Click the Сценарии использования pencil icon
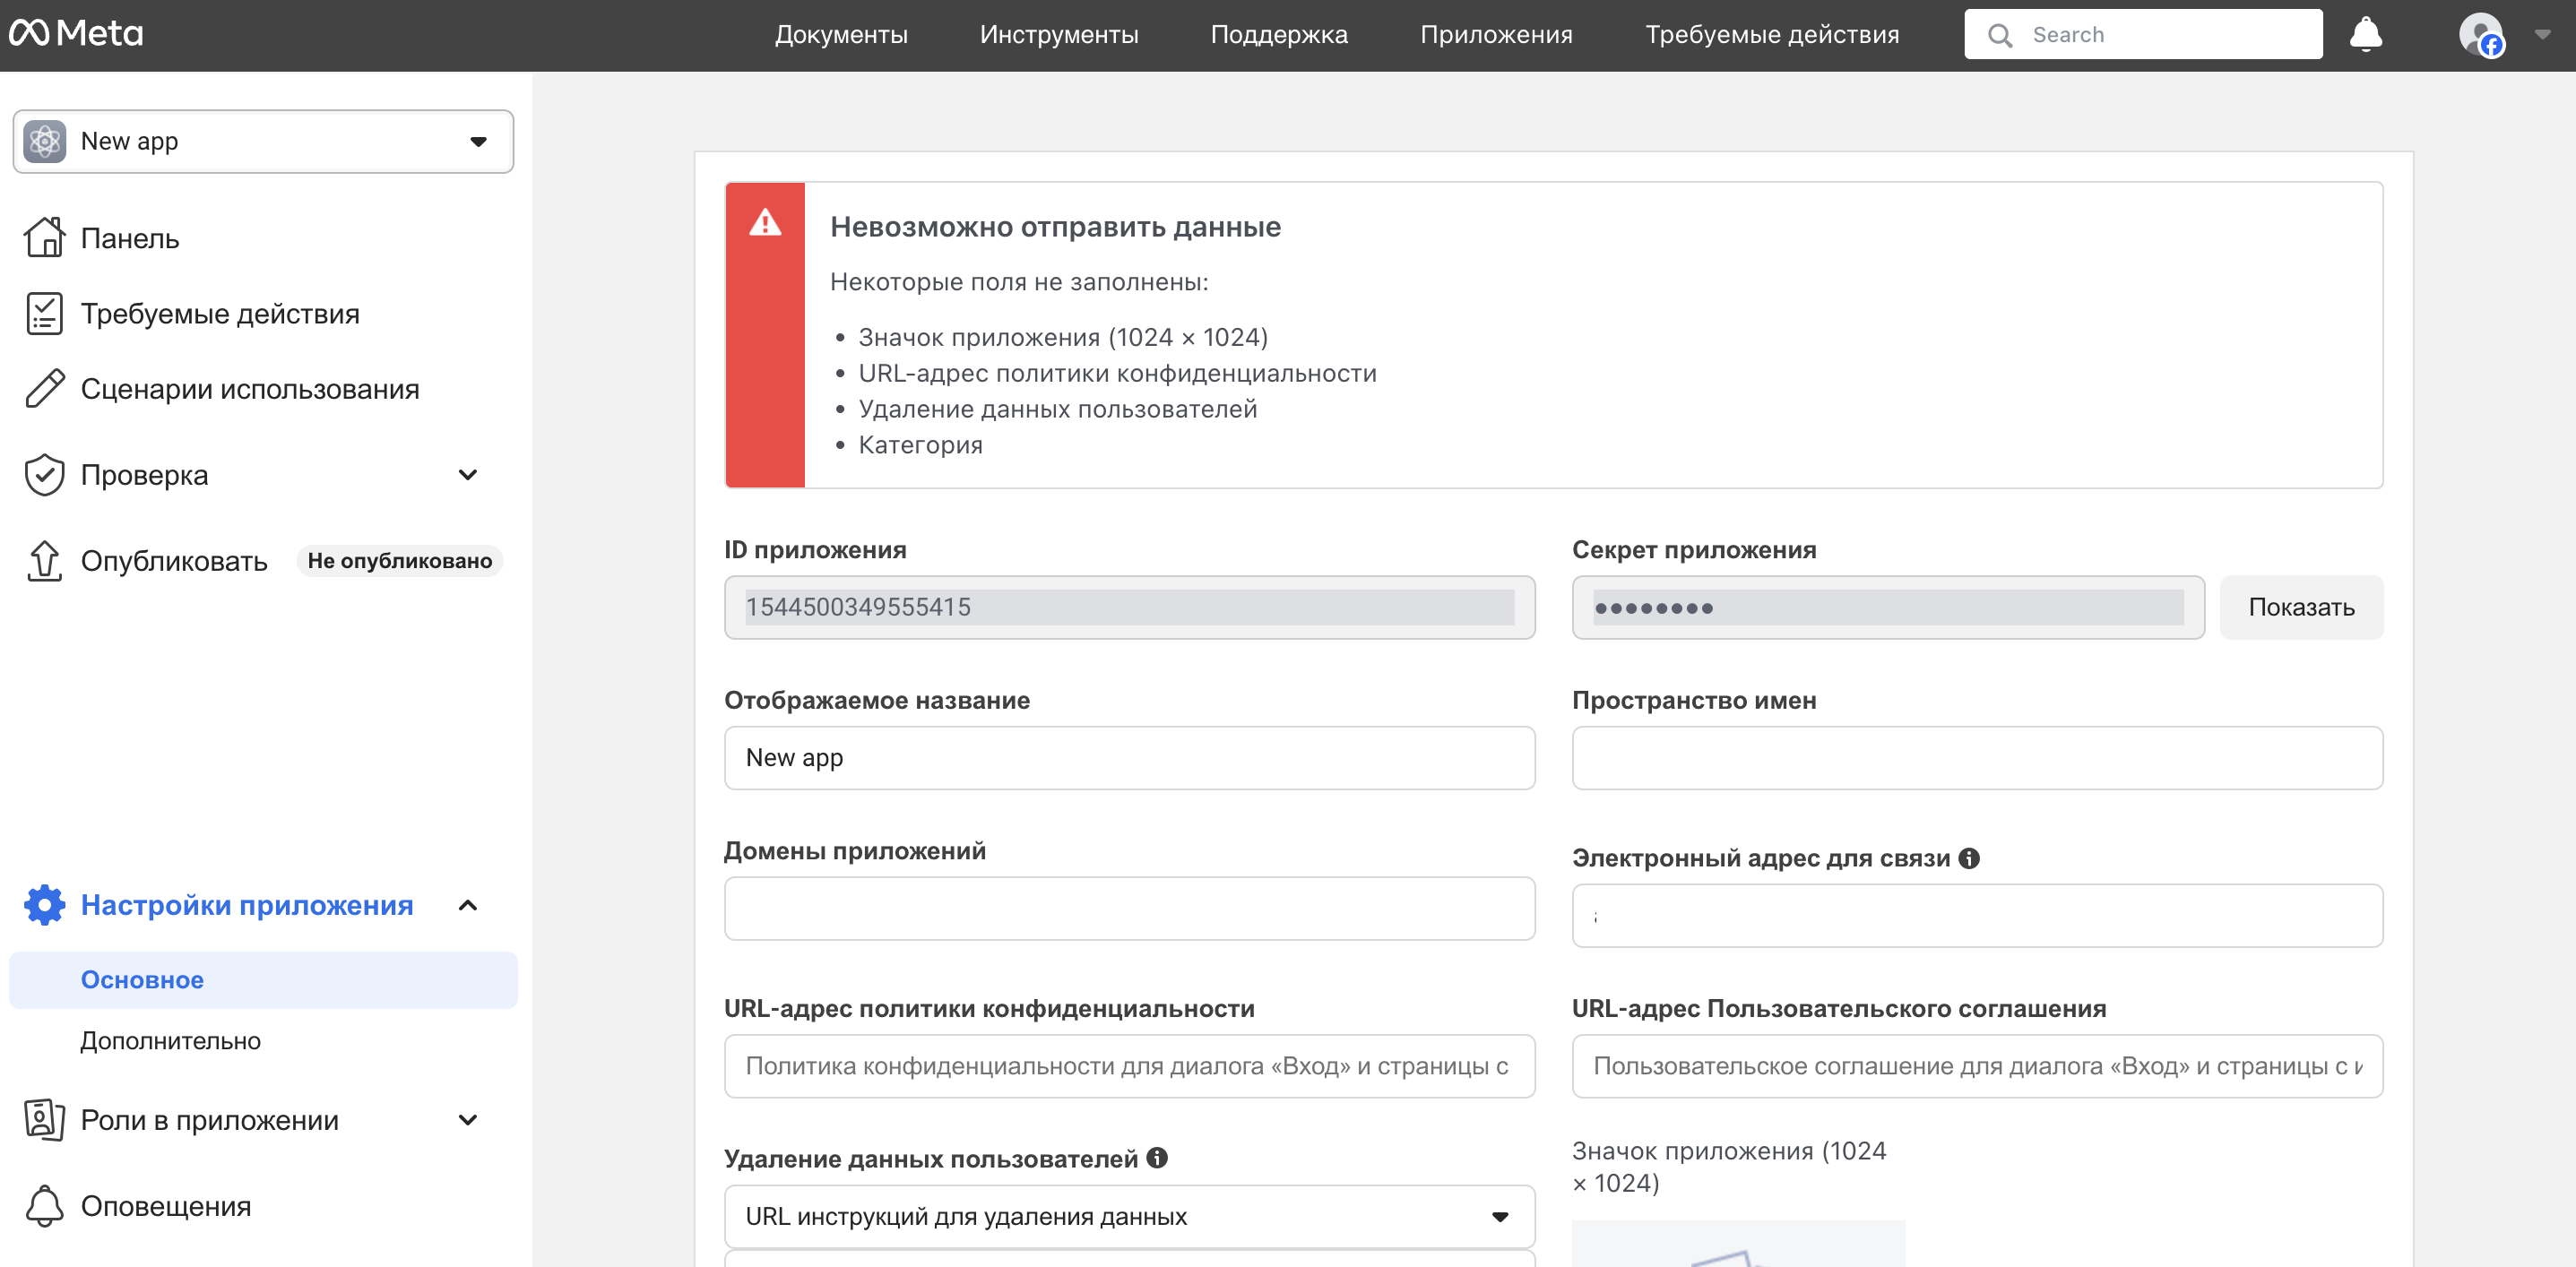The image size is (2576, 1267). [44, 389]
